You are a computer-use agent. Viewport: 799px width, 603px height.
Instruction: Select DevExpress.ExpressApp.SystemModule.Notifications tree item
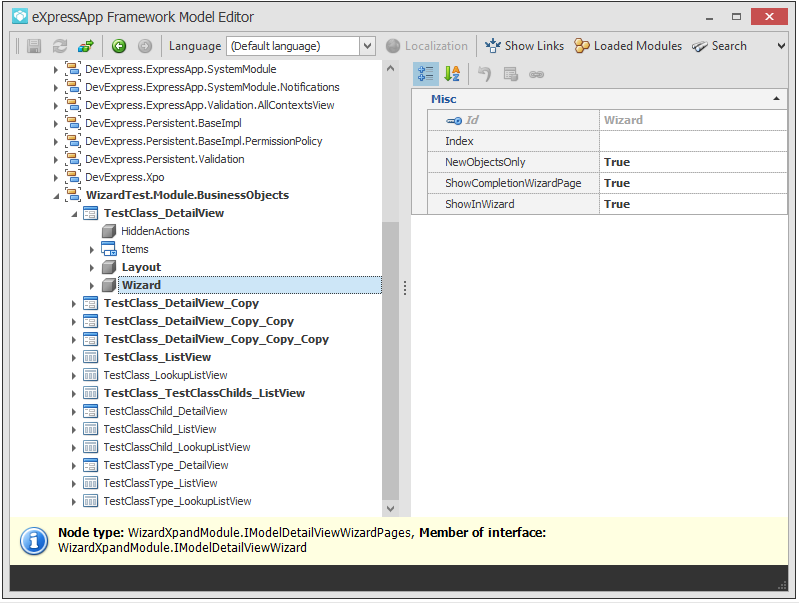[x=212, y=87]
